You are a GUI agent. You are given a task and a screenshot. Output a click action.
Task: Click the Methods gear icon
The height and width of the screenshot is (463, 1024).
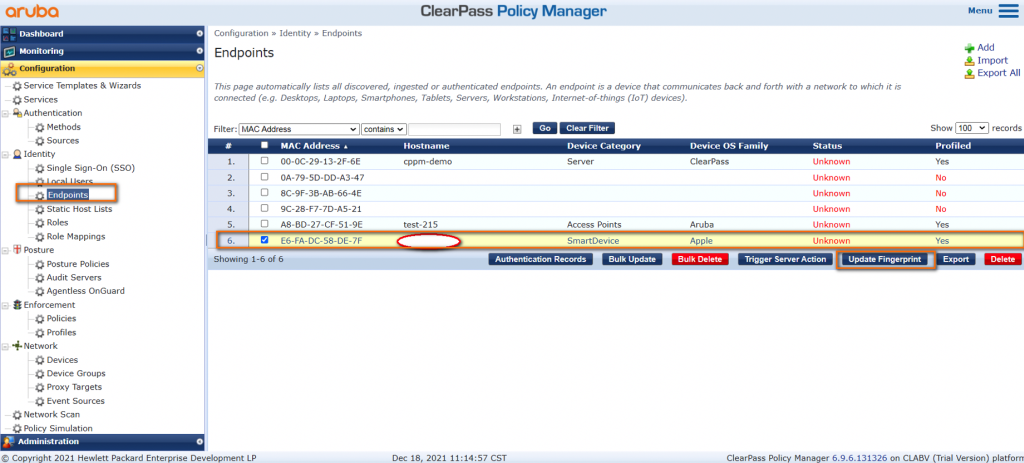click(x=40, y=127)
